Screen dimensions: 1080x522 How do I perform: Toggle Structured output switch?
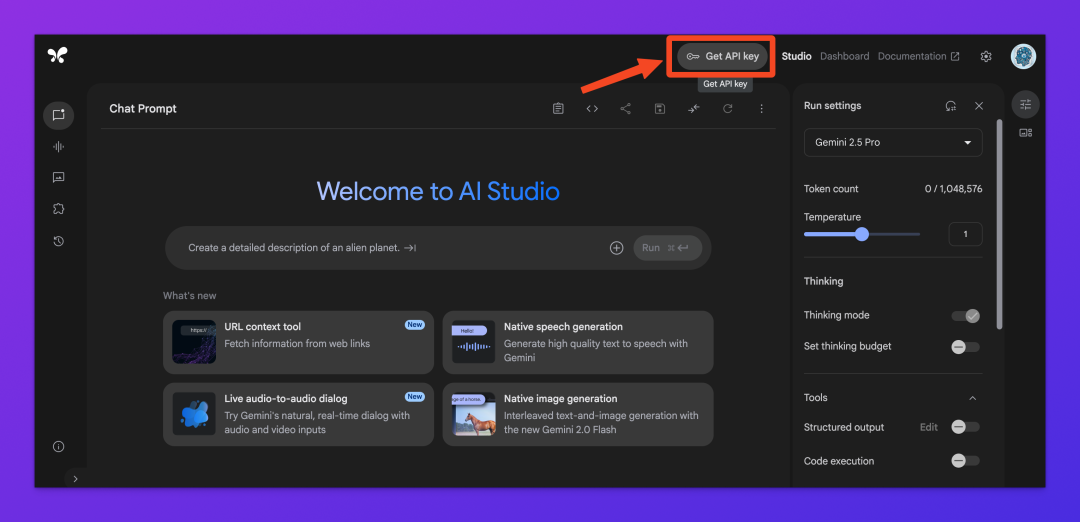[966, 427]
